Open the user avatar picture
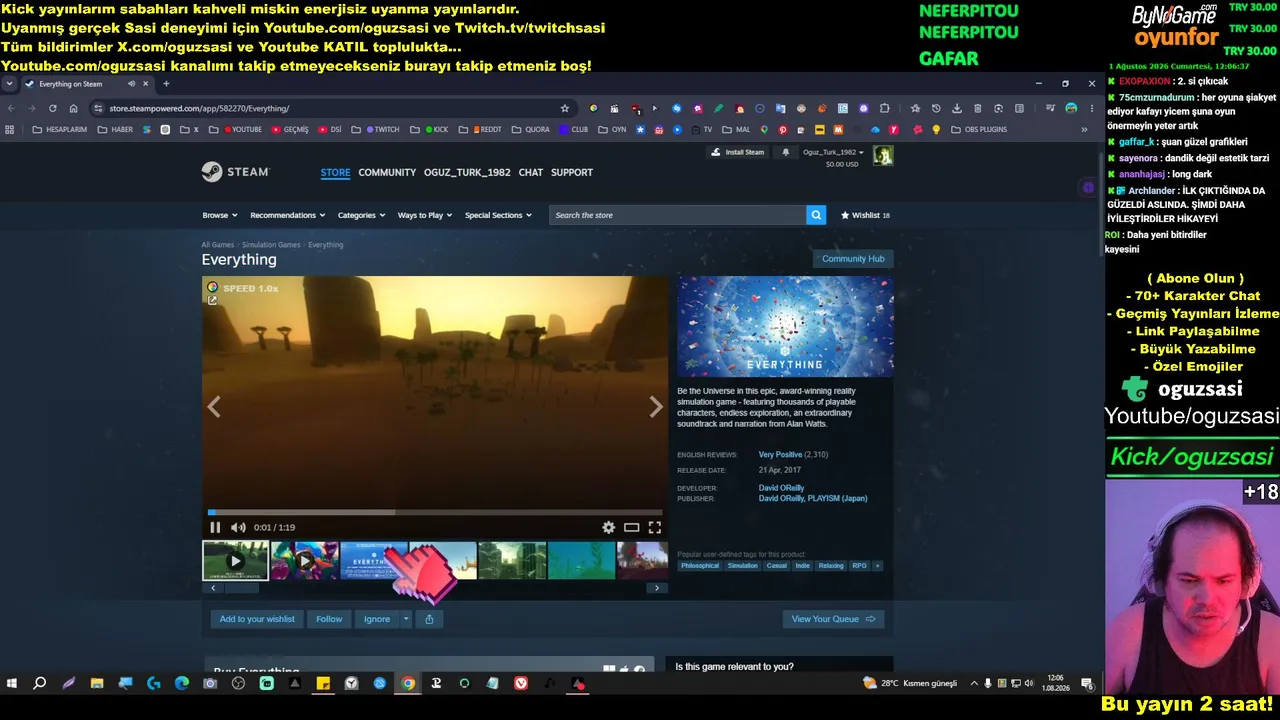This screenshot has width=1280, height=720. (883, 156)
